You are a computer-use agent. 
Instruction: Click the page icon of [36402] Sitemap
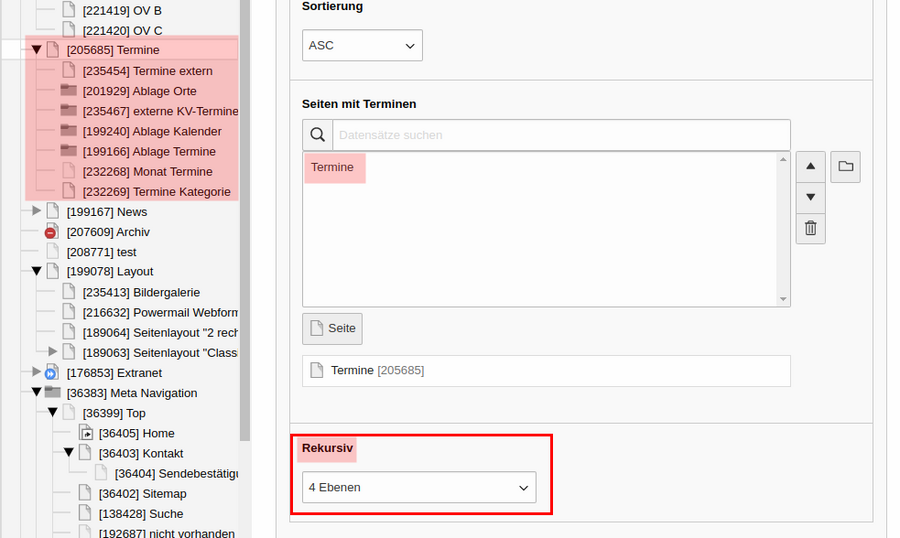click(85, 493)
